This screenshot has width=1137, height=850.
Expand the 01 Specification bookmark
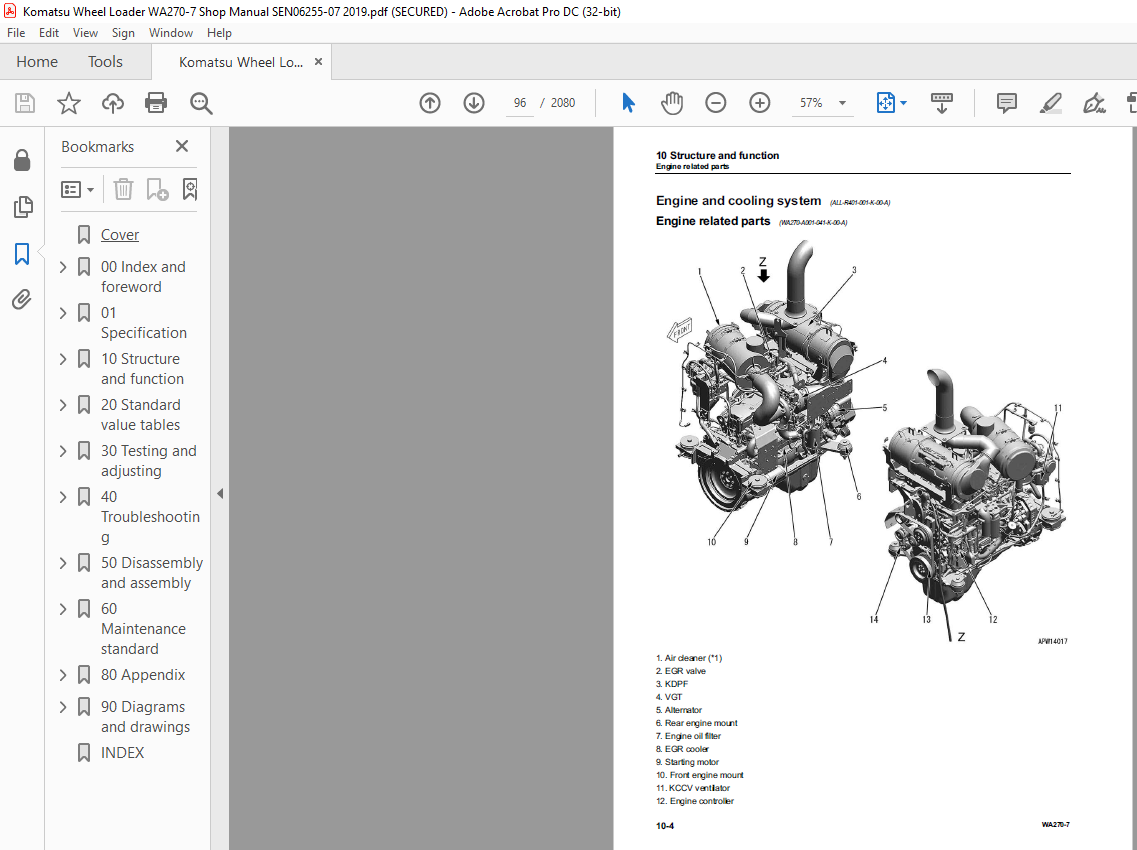[x=63, y=313]
